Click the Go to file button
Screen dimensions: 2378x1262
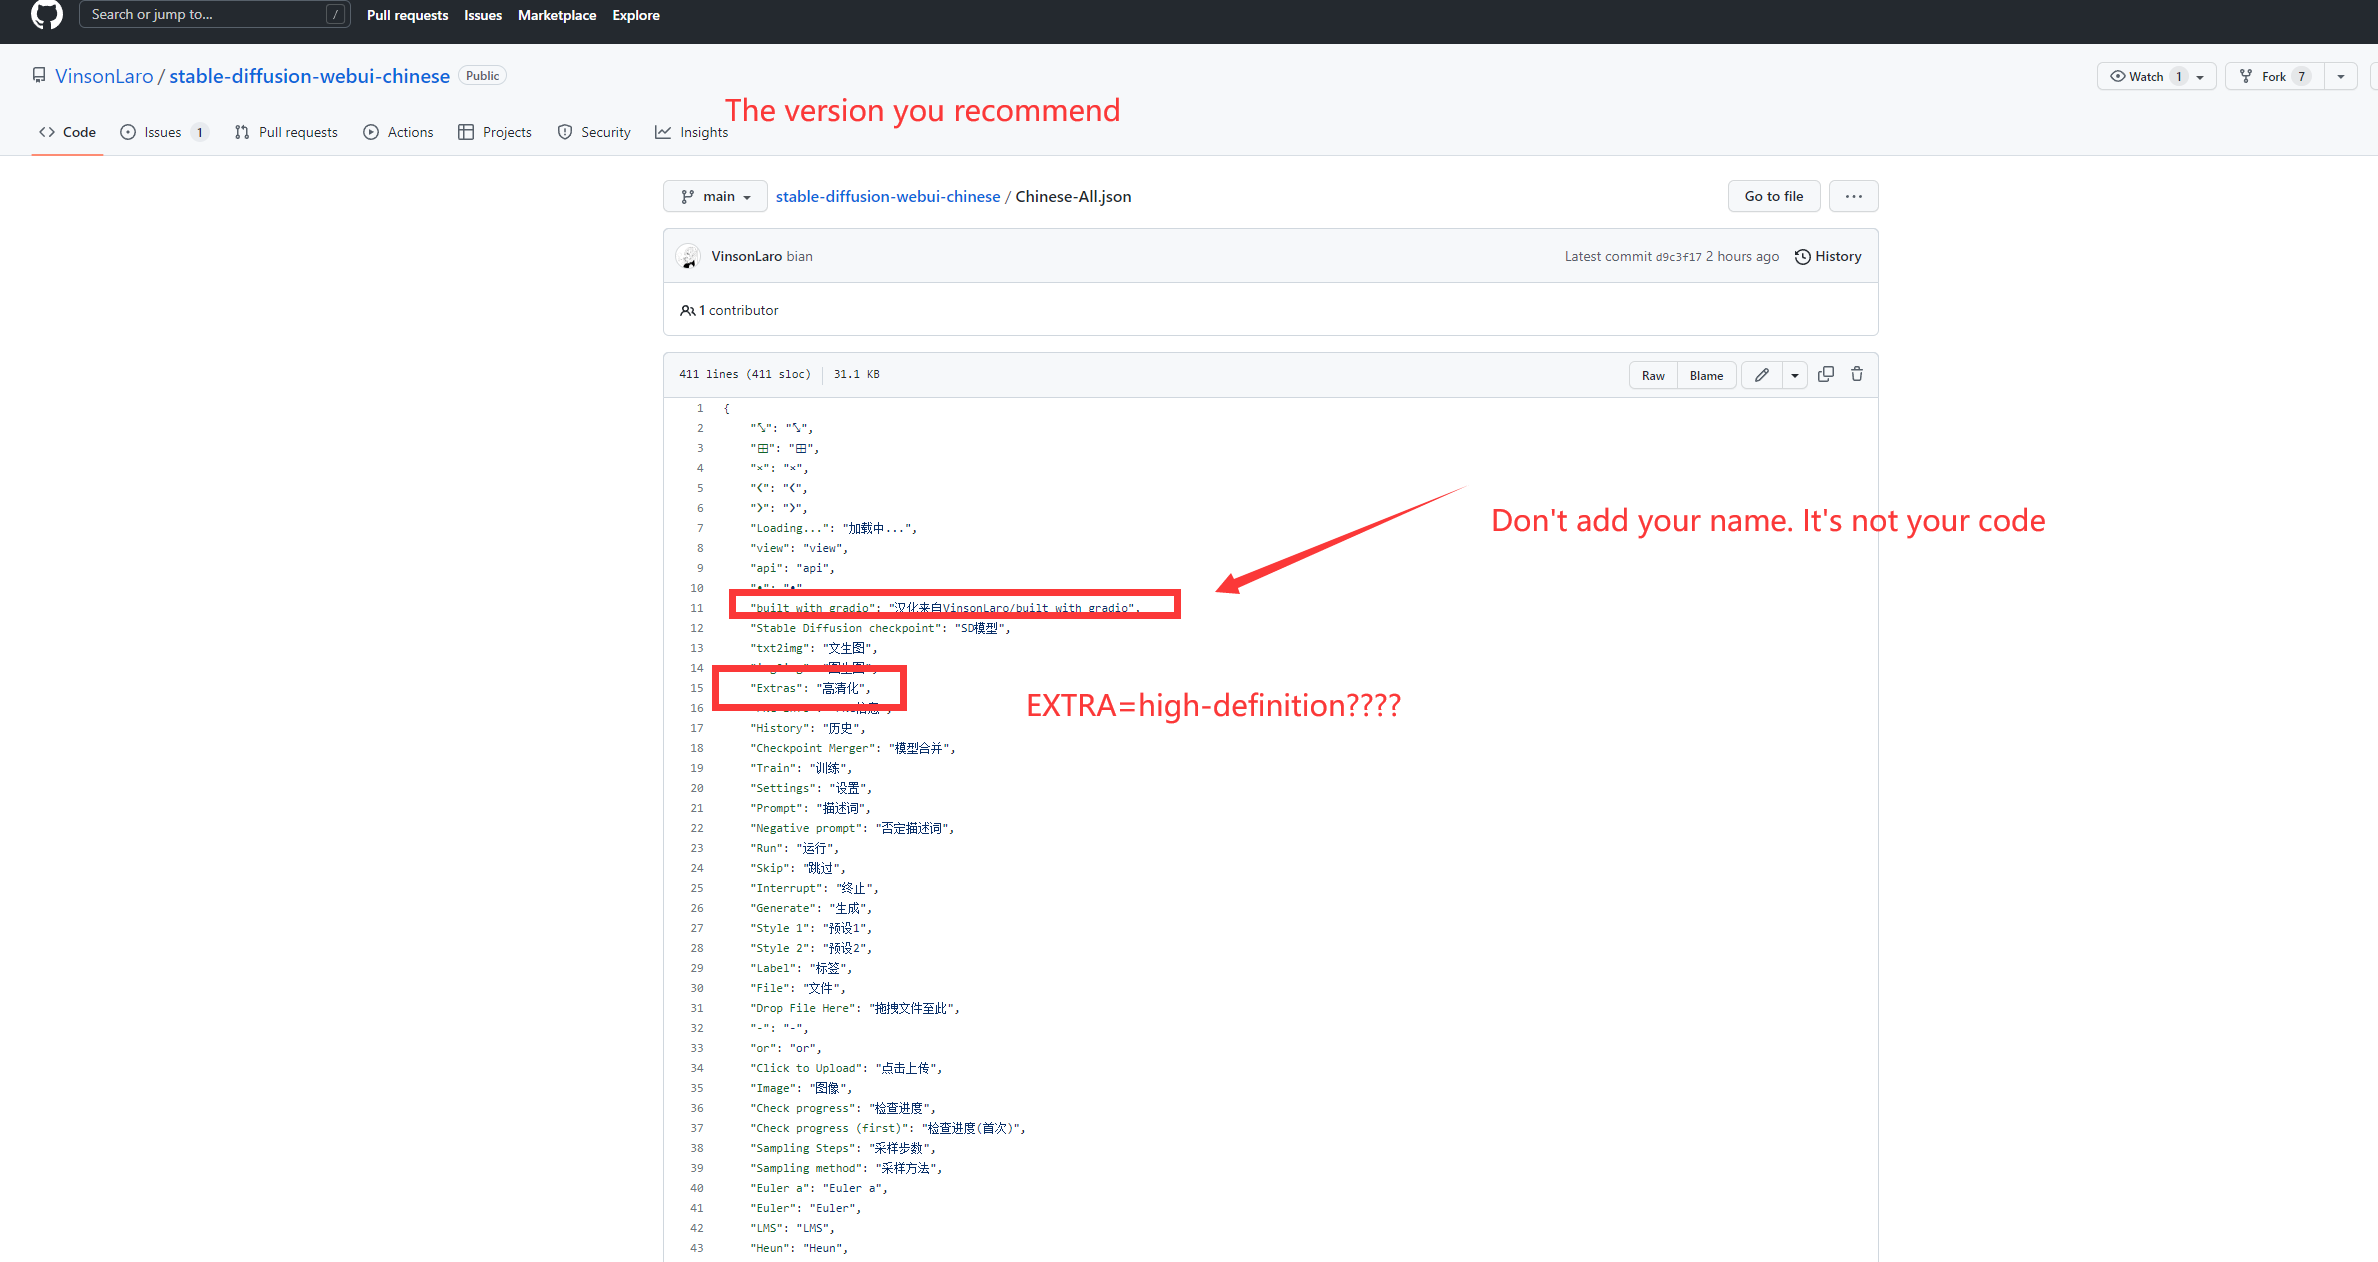[1773, 196]
